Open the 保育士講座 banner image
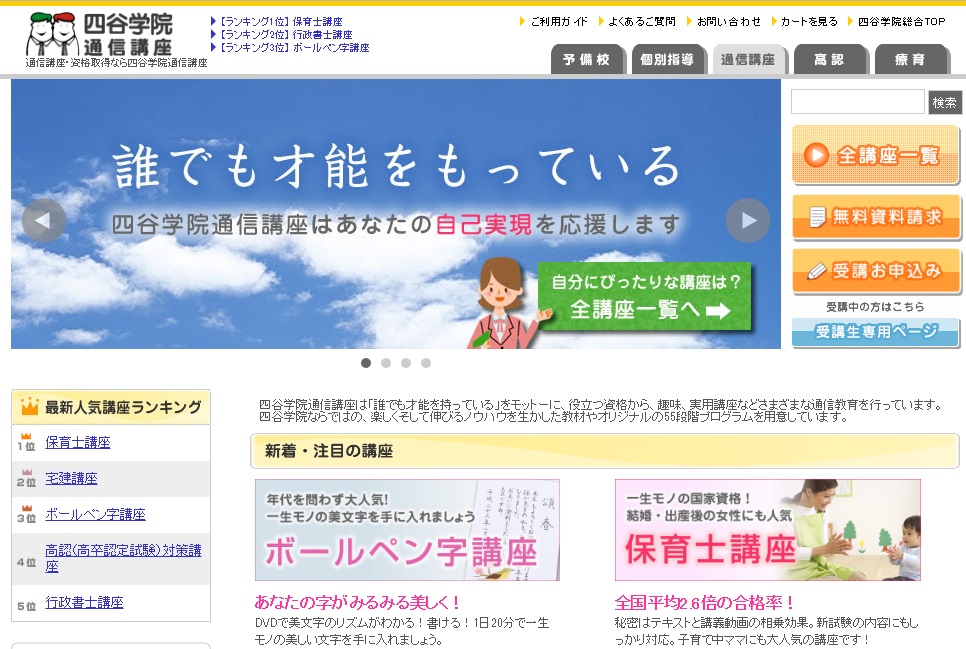Viewport: 966px width, 649px height. pos(768,530)
